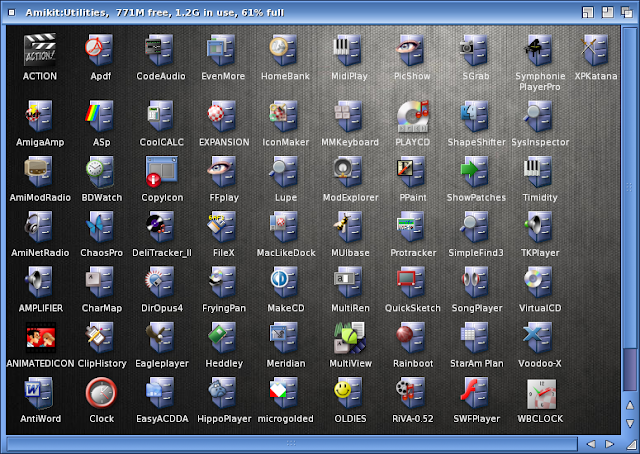This screenshot has width=640, height=454.
Task: Select the OLDIES smiley icon
Action: 349,394
